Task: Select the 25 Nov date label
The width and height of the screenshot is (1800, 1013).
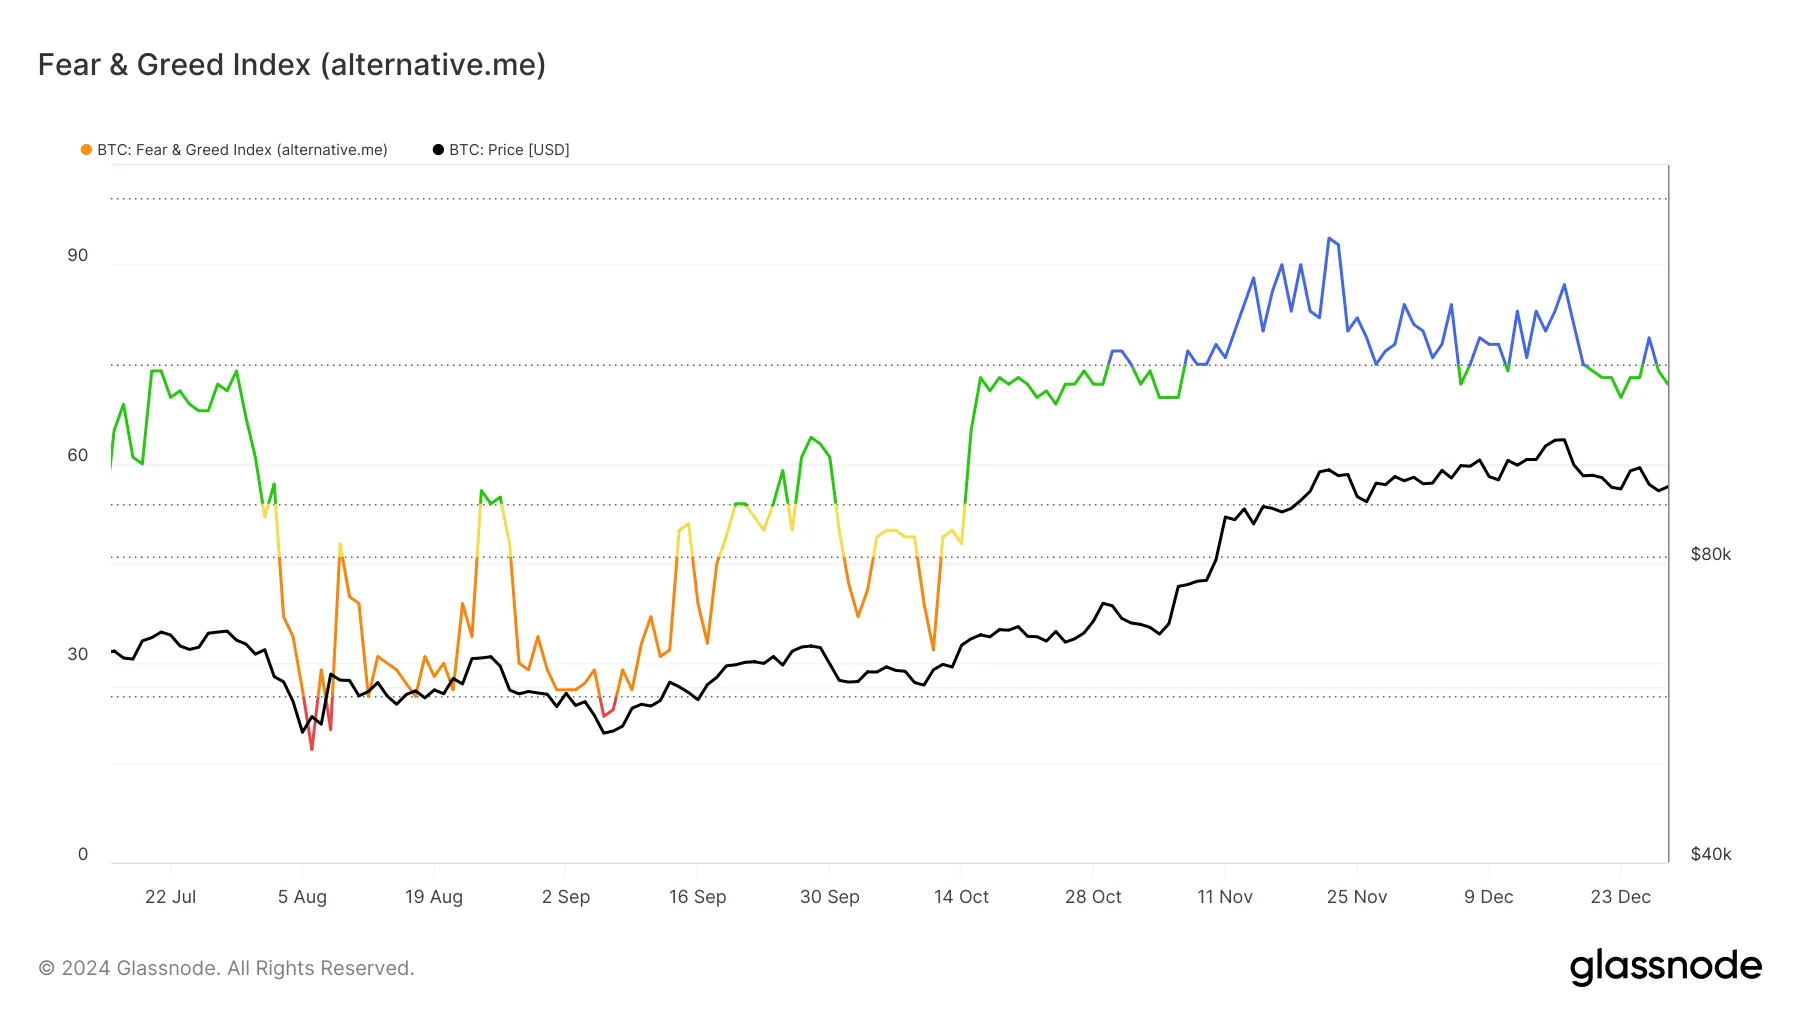Action: 1357,897
